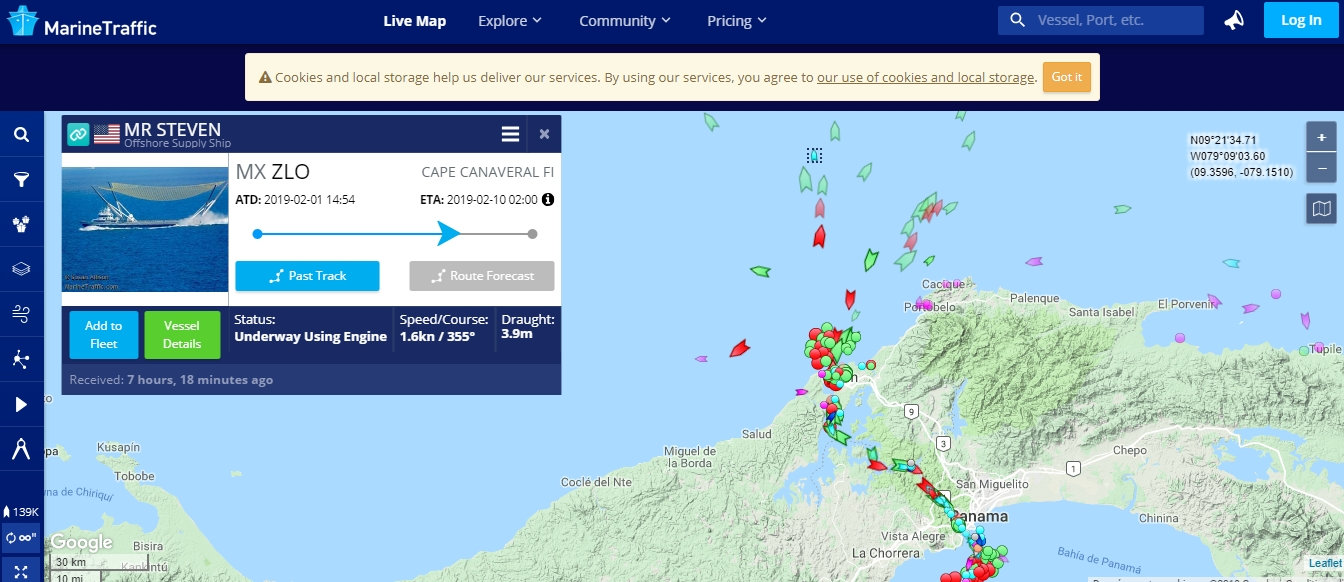Image resolution: width=1344 pixels, height=582 pixels.
Task: Open the map search magnifier in sidebar
Action: (x=21, y=135)
